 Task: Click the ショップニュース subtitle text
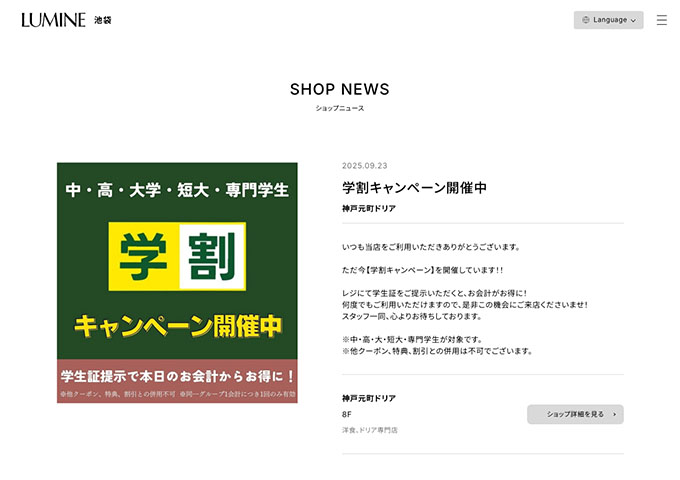[340, 108]
